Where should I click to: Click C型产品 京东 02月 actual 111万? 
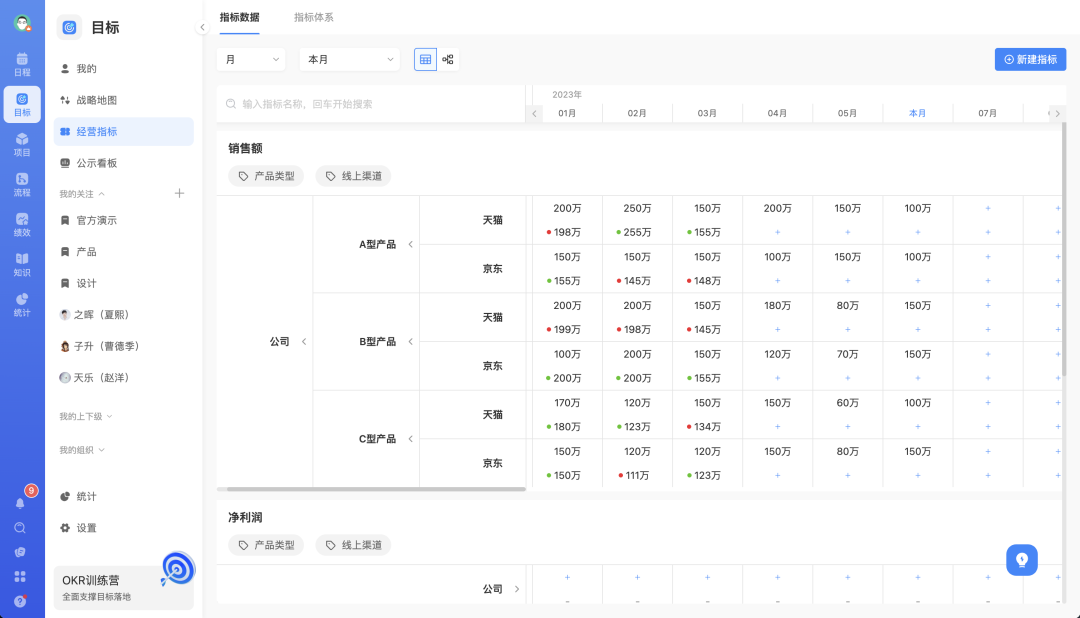(x=637, y=475)
